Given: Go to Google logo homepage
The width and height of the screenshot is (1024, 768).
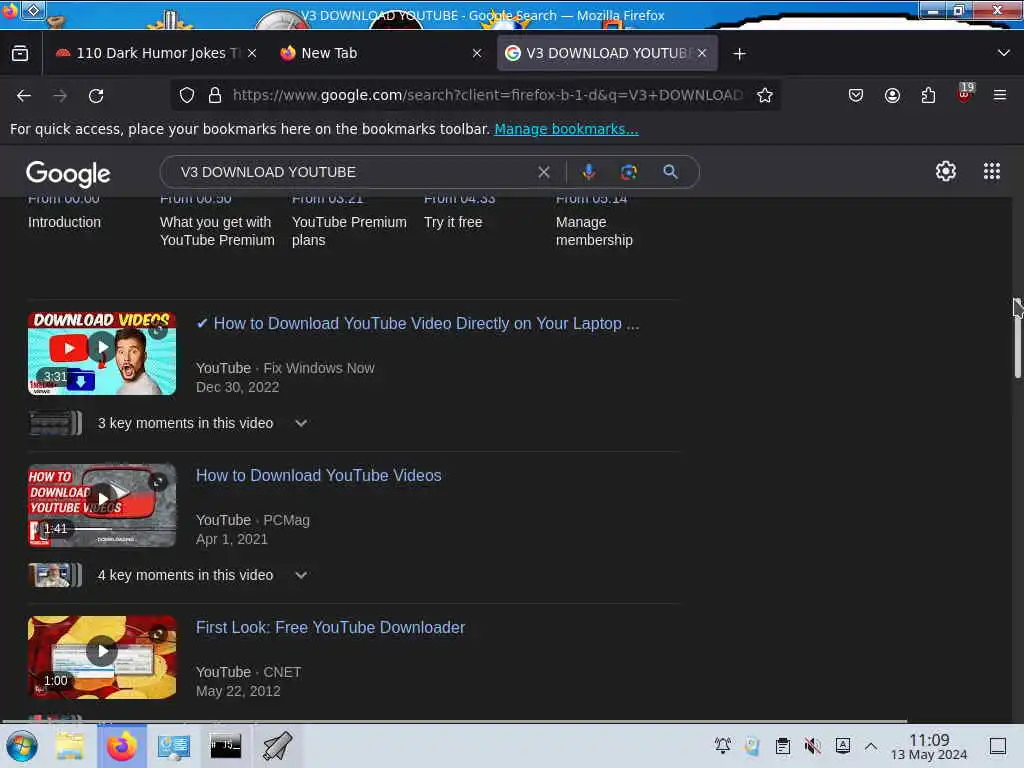Looking at the screenshot, I should click(68, 173).
